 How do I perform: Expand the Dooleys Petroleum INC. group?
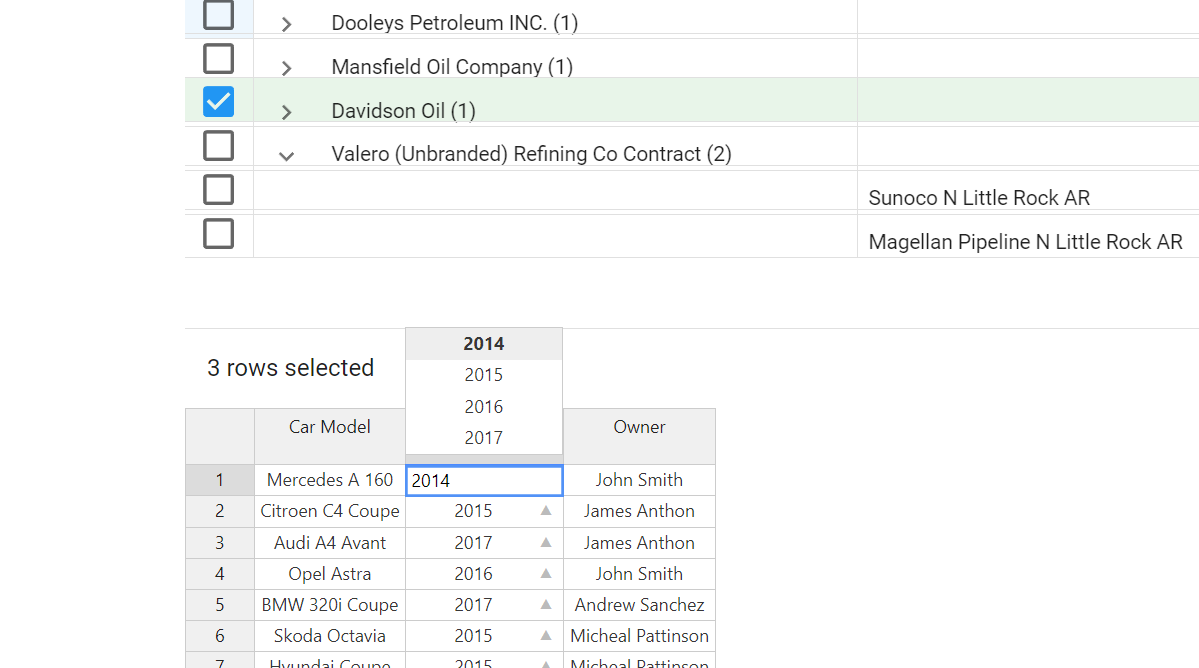point(287,24)
